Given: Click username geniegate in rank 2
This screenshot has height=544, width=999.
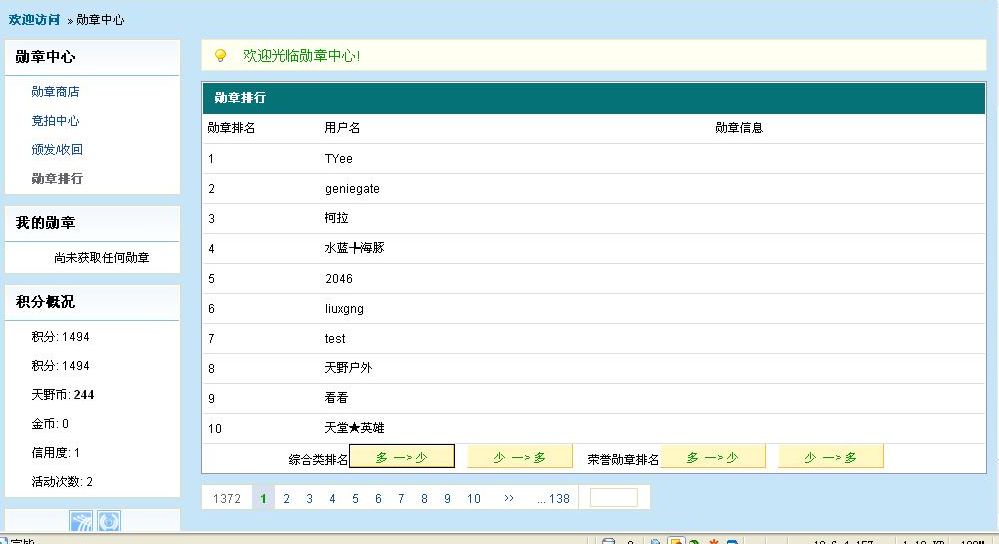Looking at the screenshot, I should pos(352,189).
